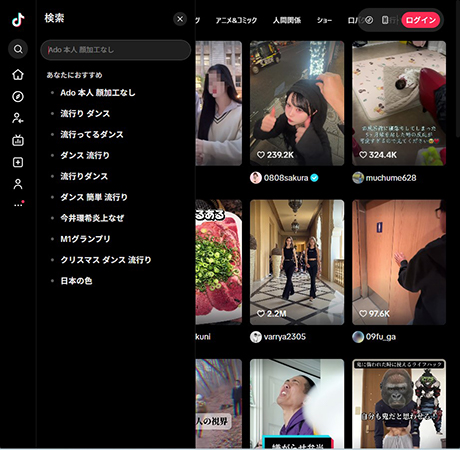
Task: Open video of woman in white hoodie
Action: coord(219,103)
